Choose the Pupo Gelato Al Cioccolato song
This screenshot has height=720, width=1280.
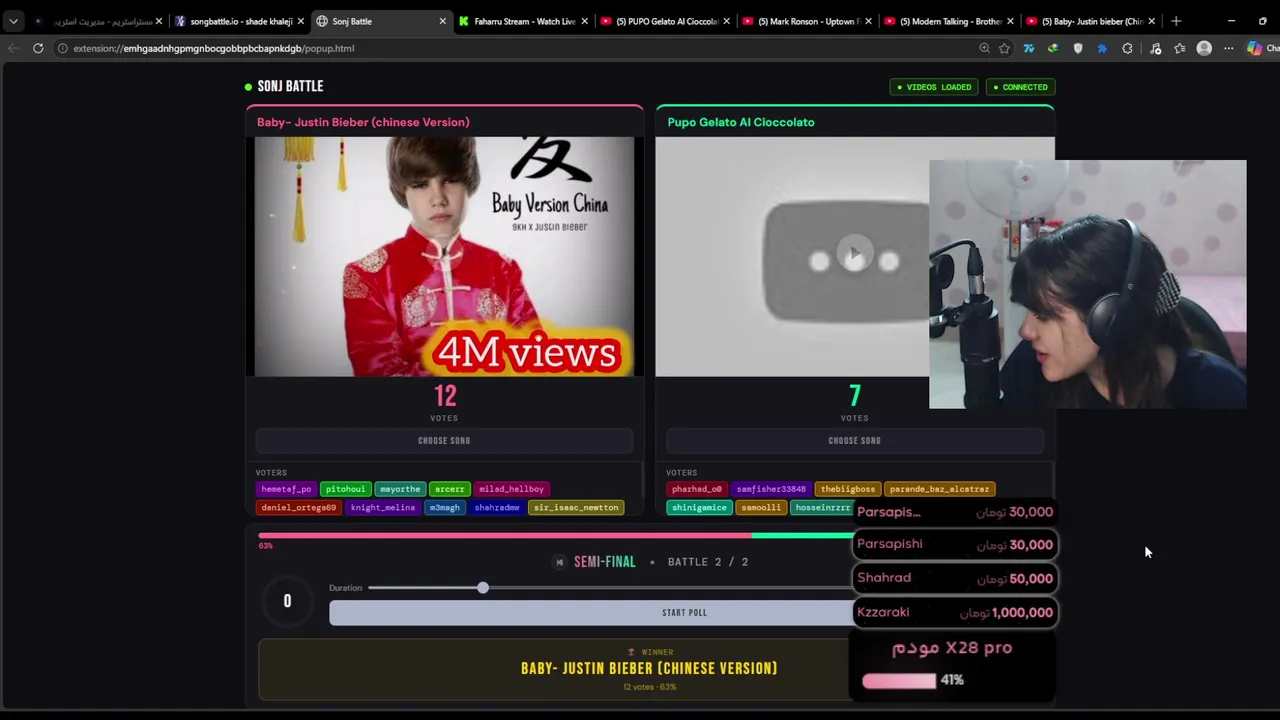tap(855, 440)
